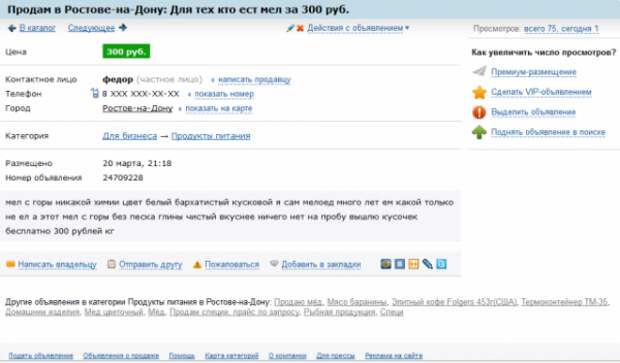Add listing via 'Добавить в закладки'
This screenshot has width=620, height=363.
pyautogui.click(x=321, y=265)
